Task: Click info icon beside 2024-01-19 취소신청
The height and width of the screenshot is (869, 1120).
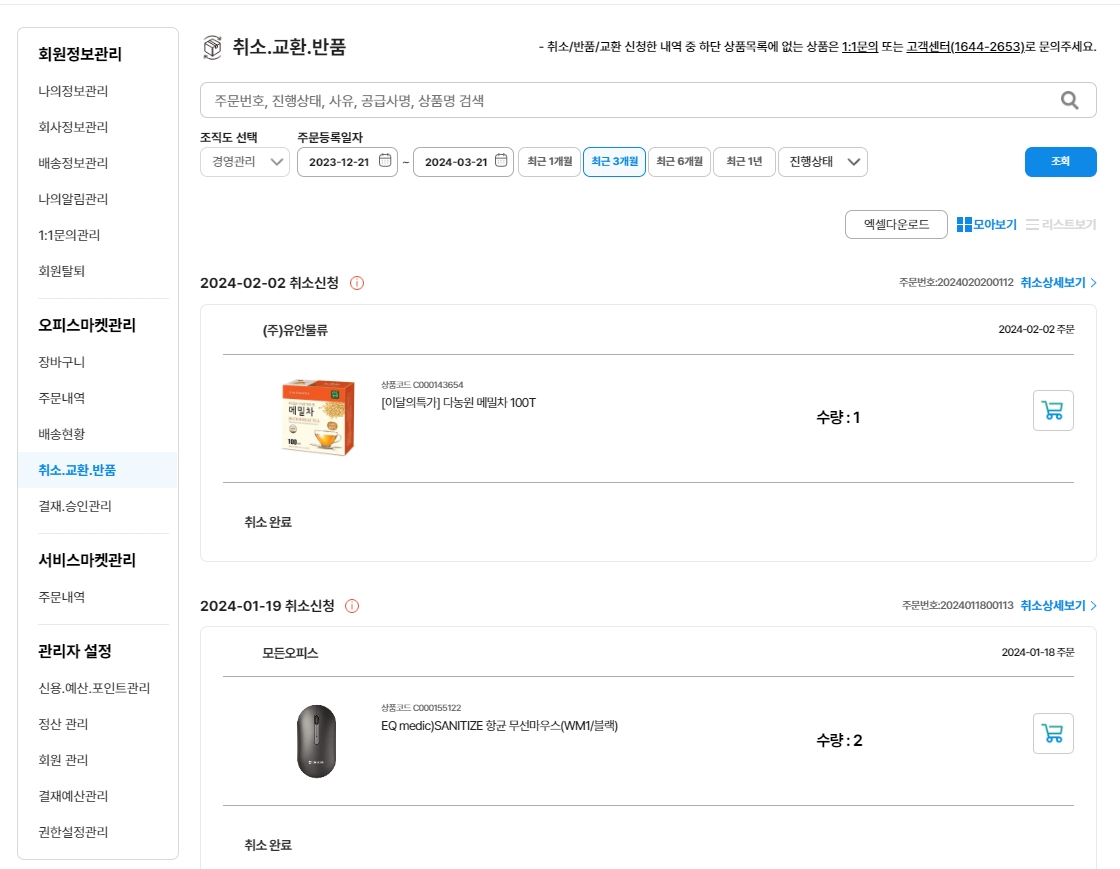Action: pos(352,606)
